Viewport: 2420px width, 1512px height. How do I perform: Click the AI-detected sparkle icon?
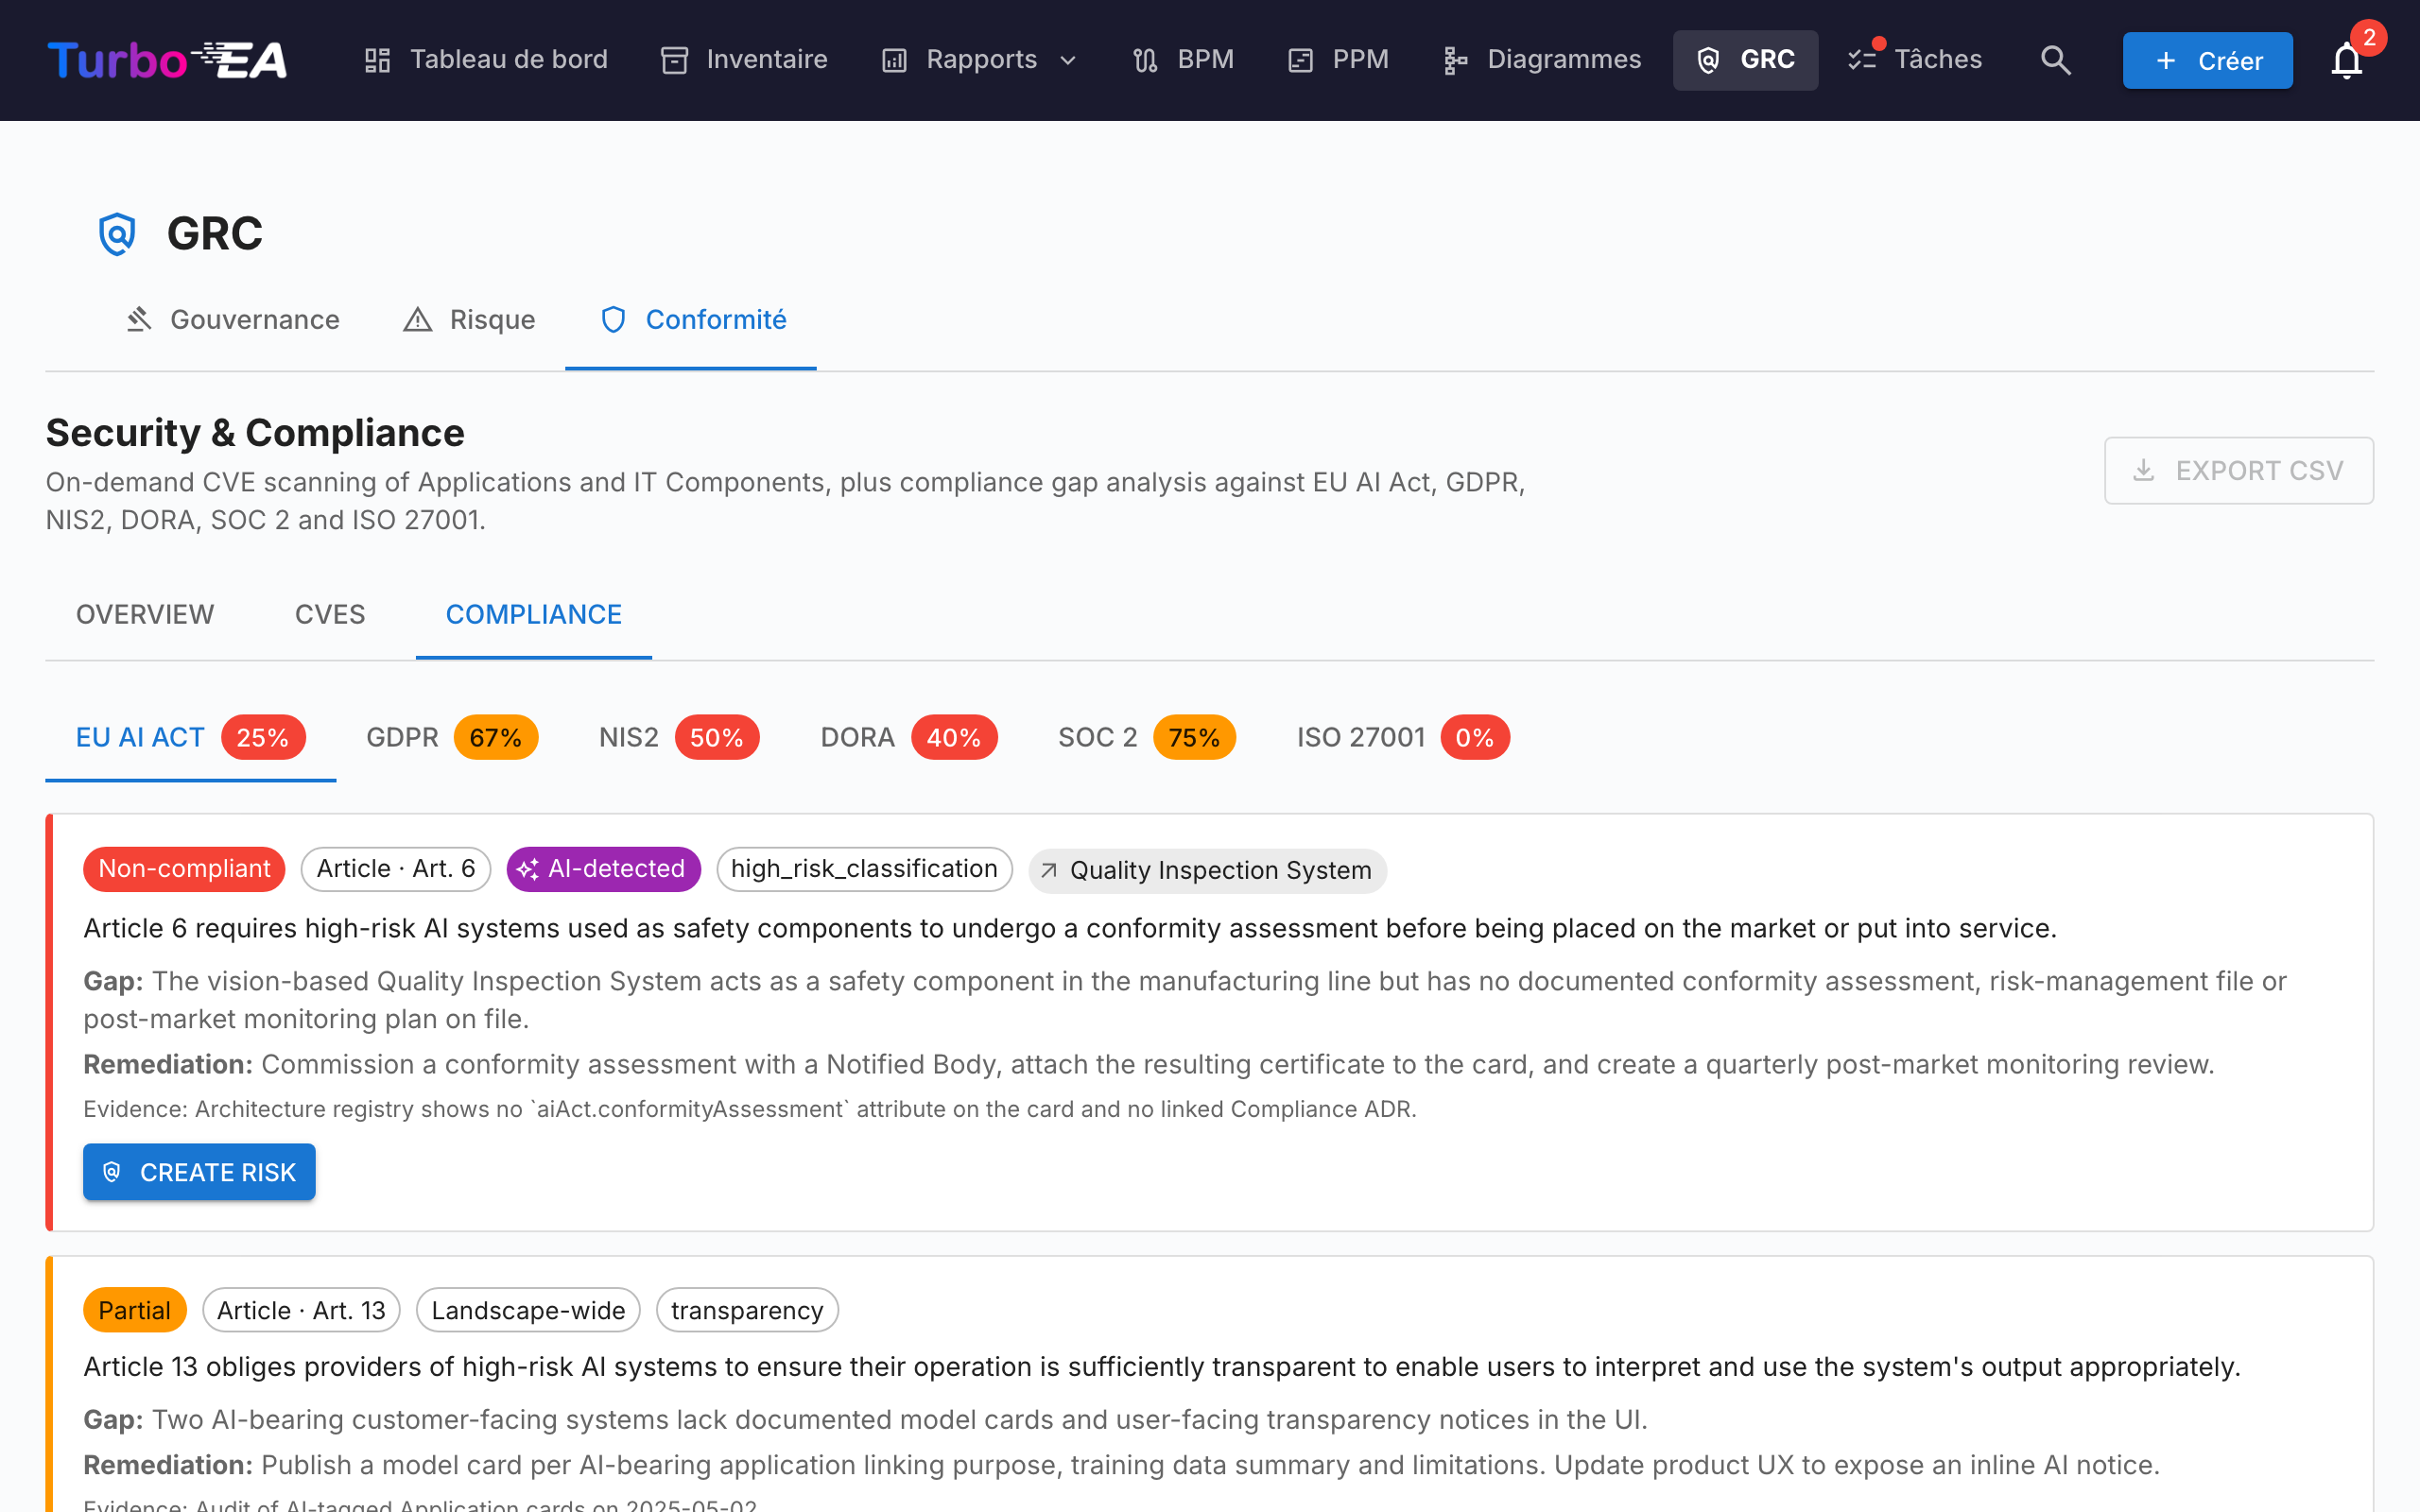click(528, 869)
